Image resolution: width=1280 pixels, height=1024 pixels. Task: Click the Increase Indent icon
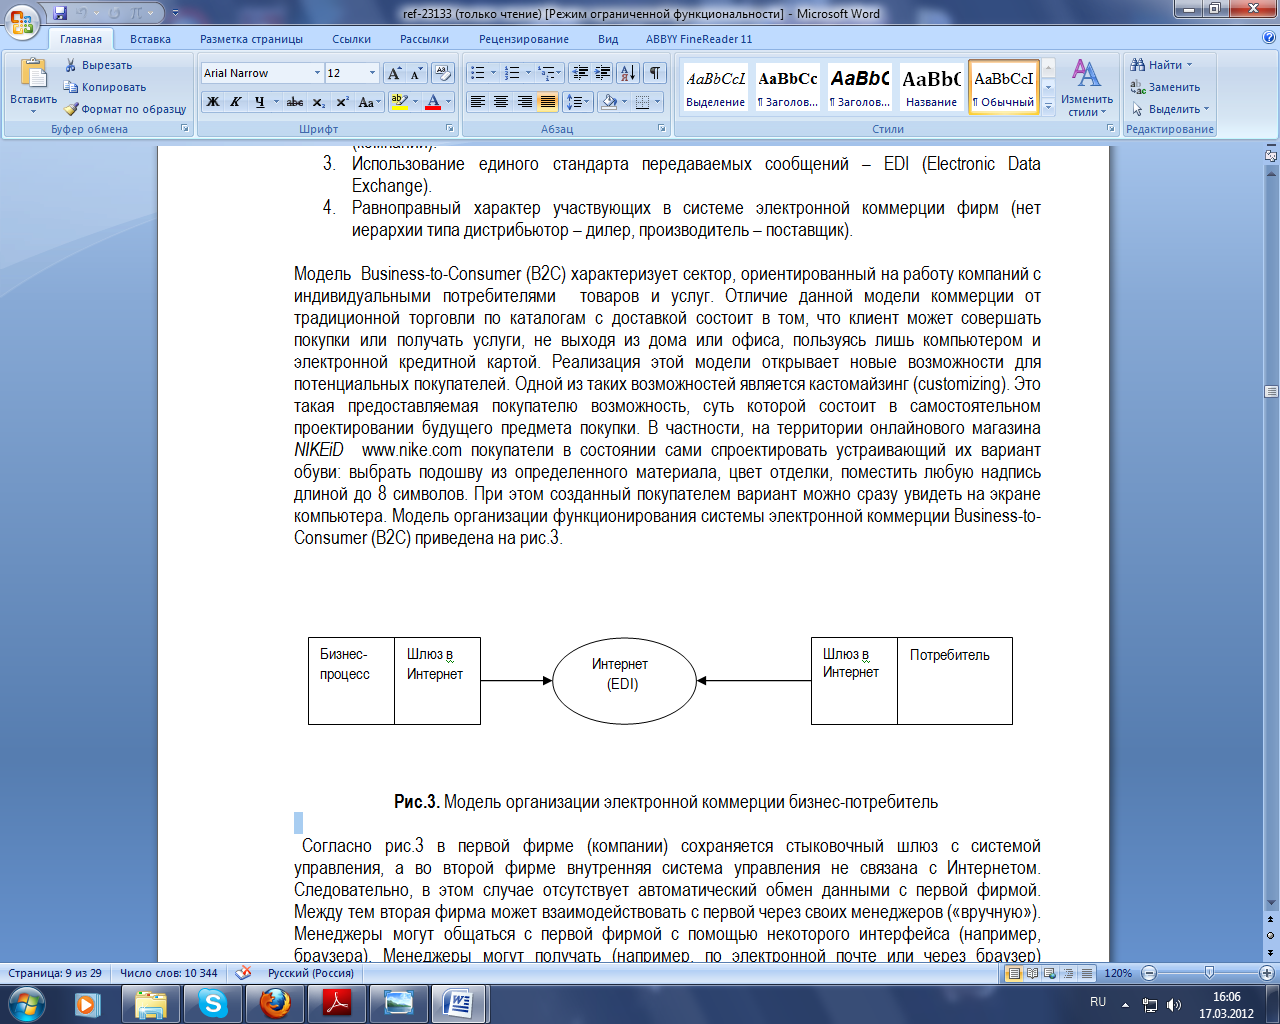tap(603, 73)
